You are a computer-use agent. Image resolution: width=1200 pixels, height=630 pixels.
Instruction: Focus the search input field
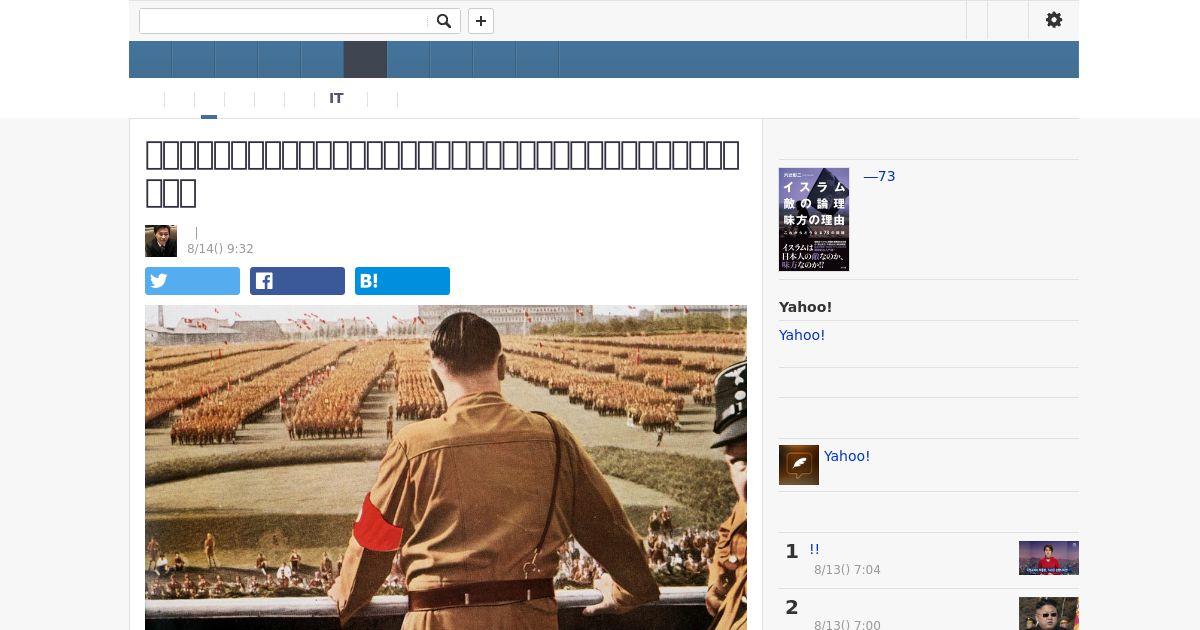tap(284, 21)
